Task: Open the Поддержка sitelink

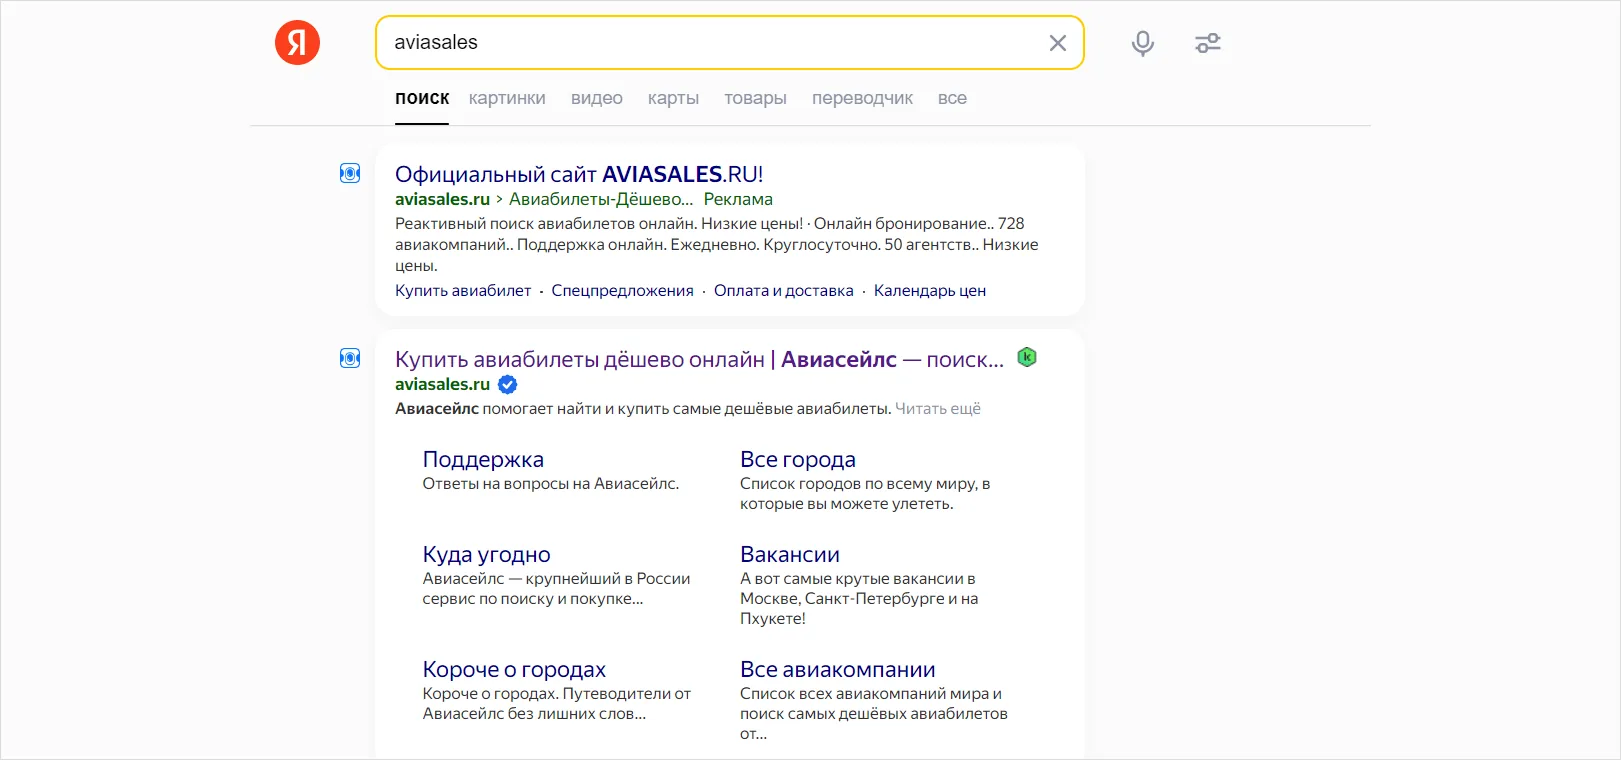Action: coord(483,459)
